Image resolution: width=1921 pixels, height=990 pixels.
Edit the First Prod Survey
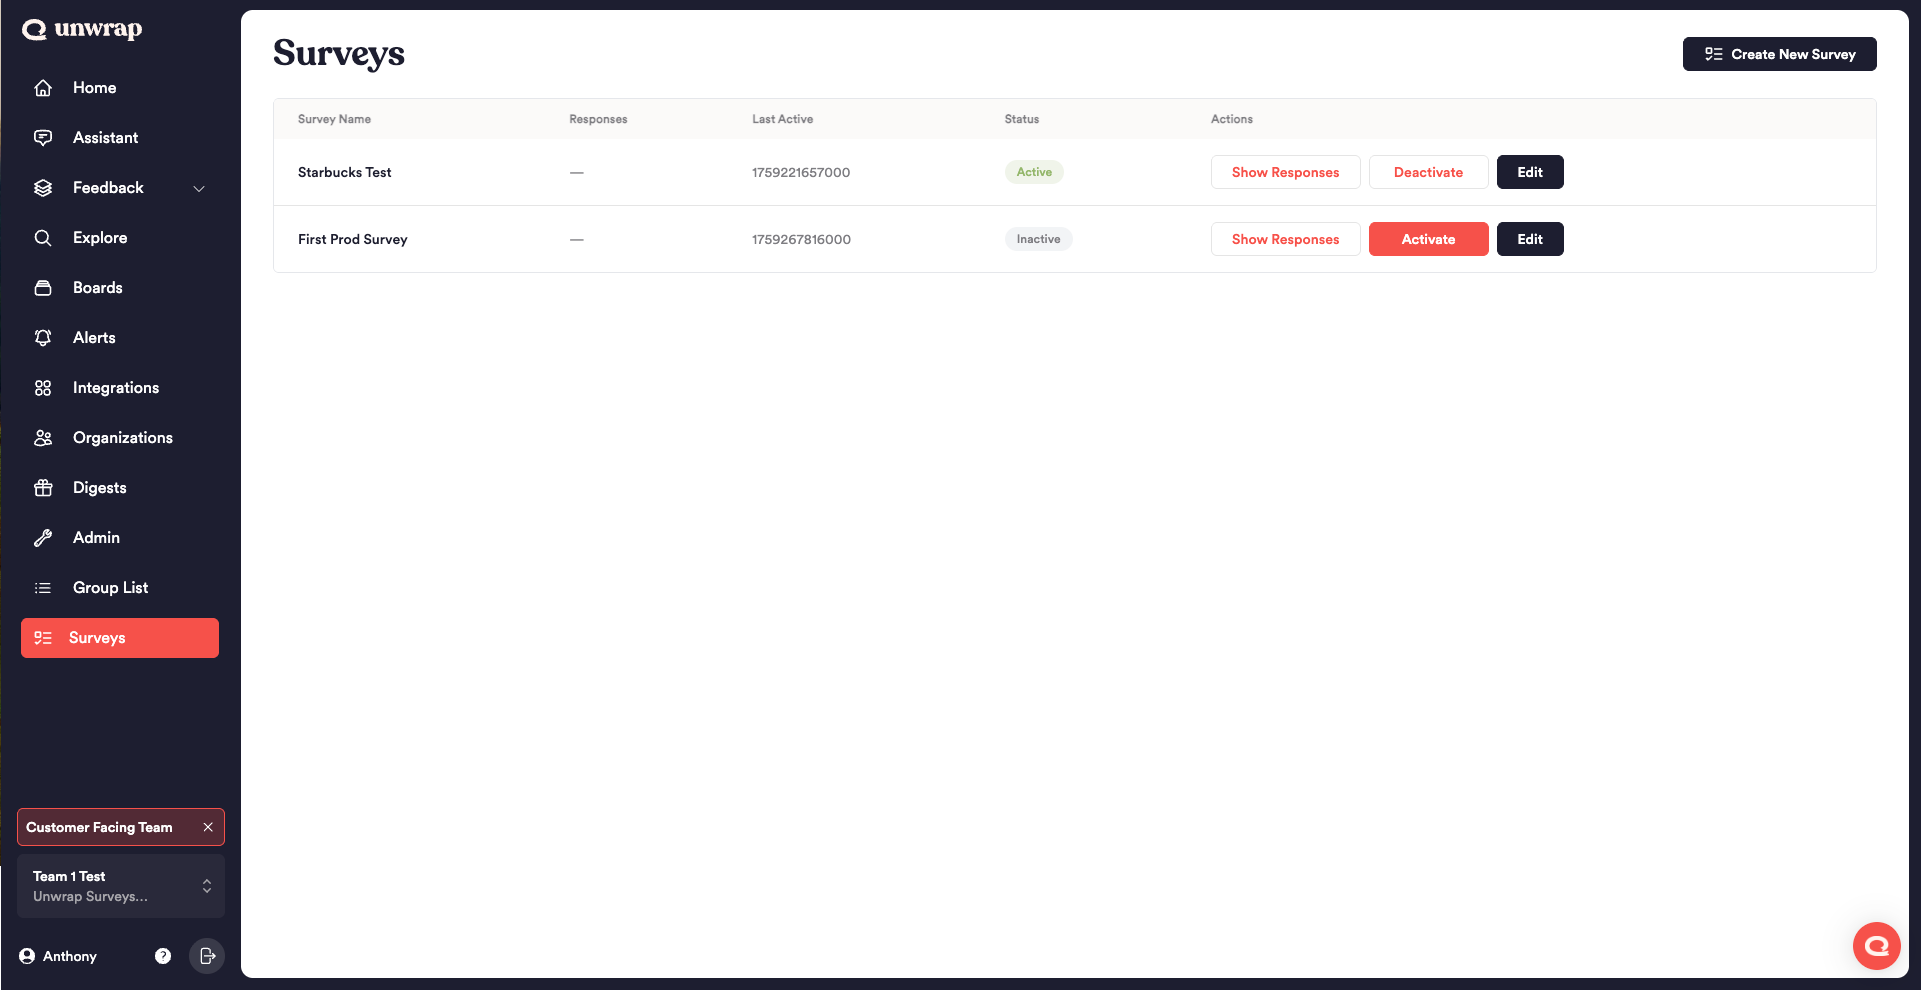coord(1529,239)
